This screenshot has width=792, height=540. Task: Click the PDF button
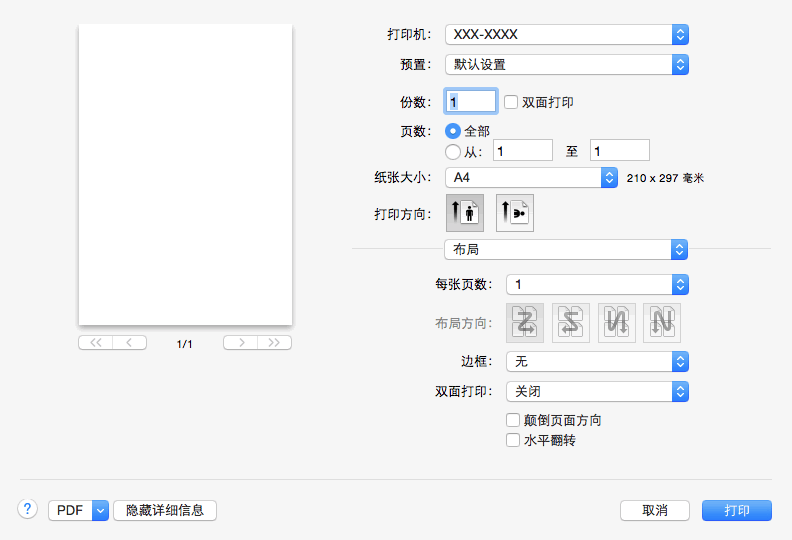point(70,510)
